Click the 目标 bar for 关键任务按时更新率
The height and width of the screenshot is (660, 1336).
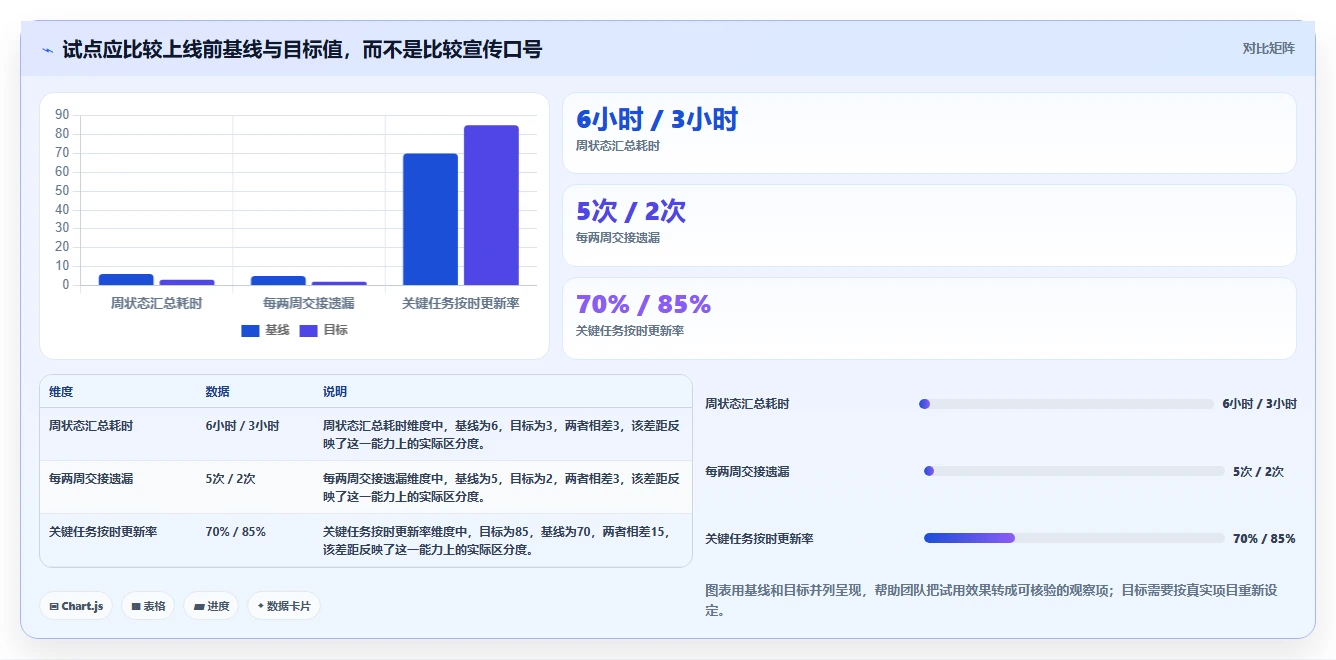tap(491, 205)
